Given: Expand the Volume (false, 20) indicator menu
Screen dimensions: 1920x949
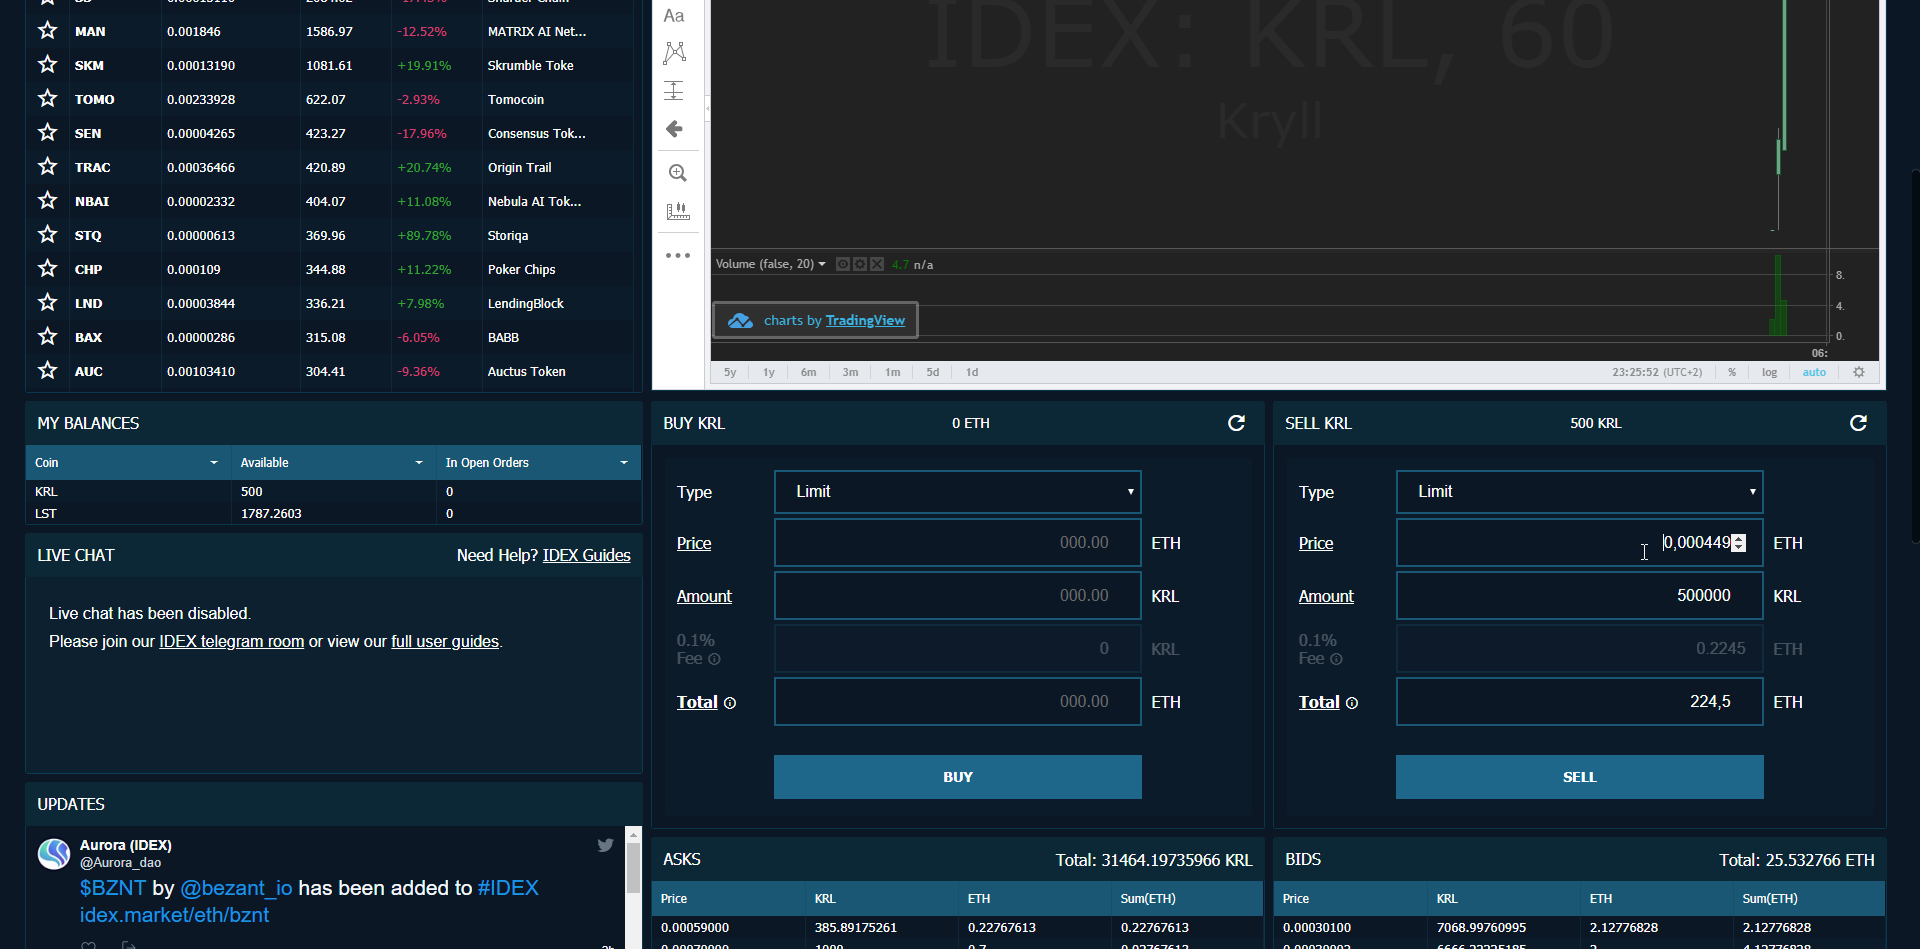Looking at the screenshot, I should tap(822, 264).
